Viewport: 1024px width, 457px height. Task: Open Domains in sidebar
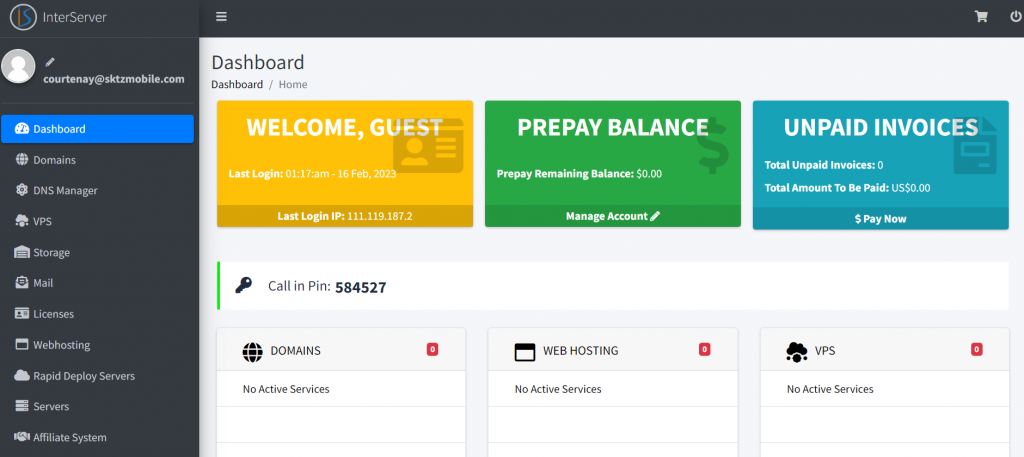click(x=97, y=160)
